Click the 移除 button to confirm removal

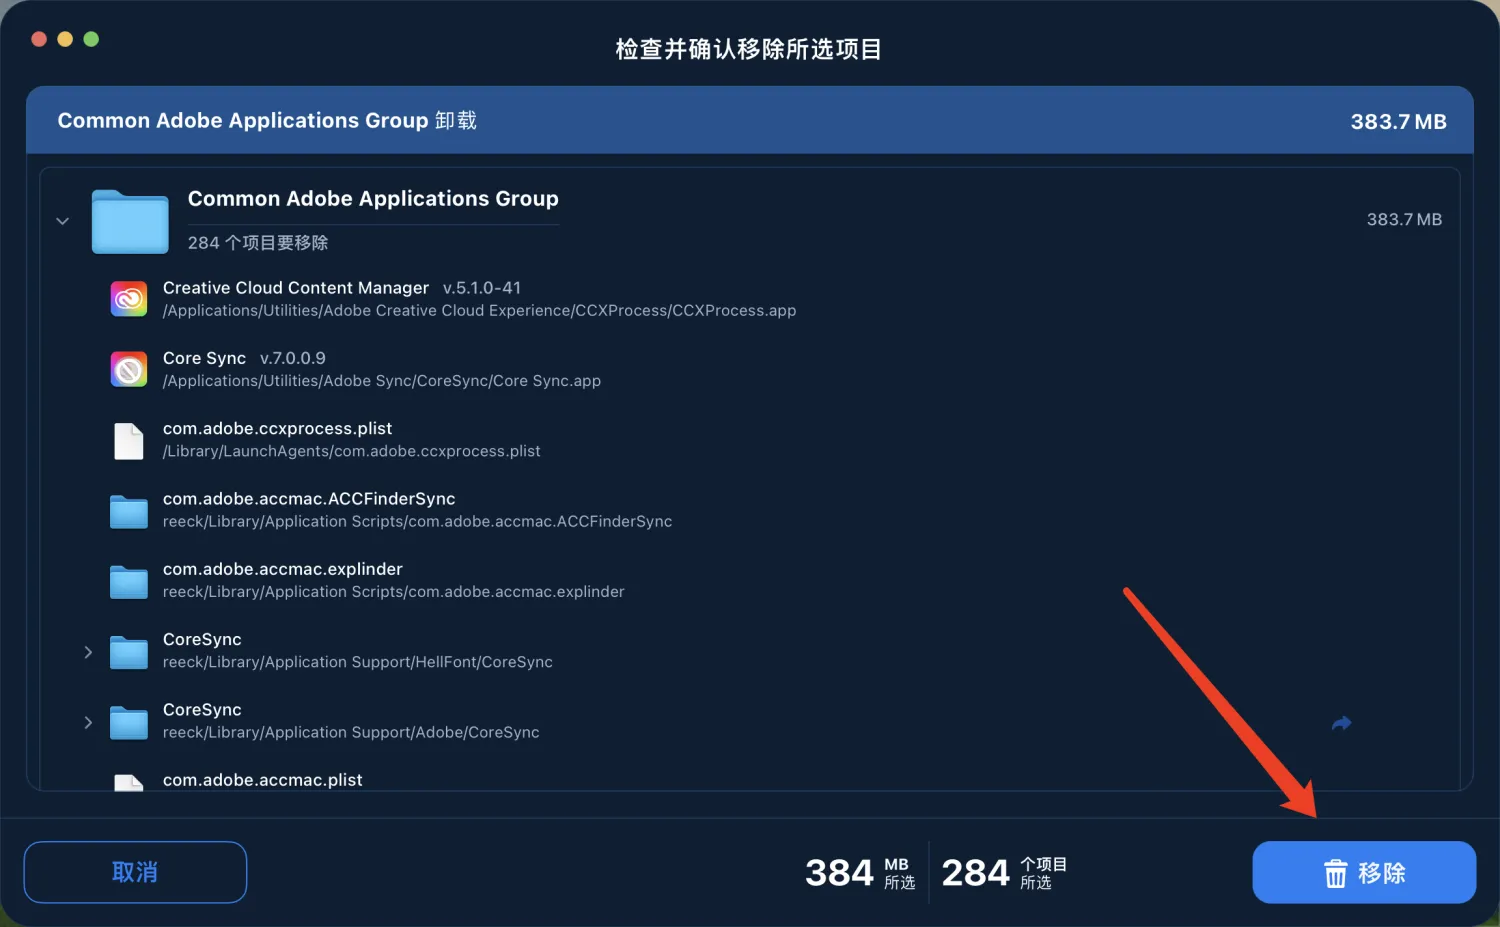pos(1364,872)
